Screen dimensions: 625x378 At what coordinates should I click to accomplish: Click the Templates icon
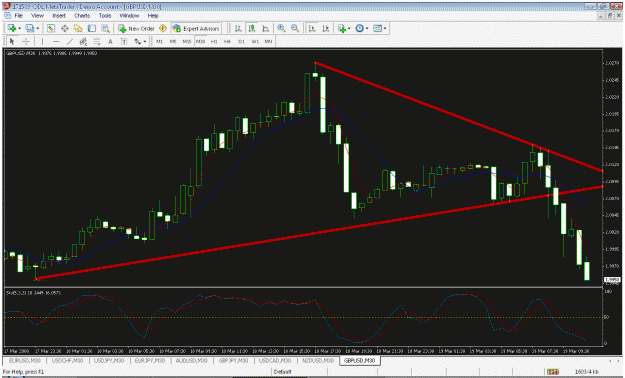point(377,28)
